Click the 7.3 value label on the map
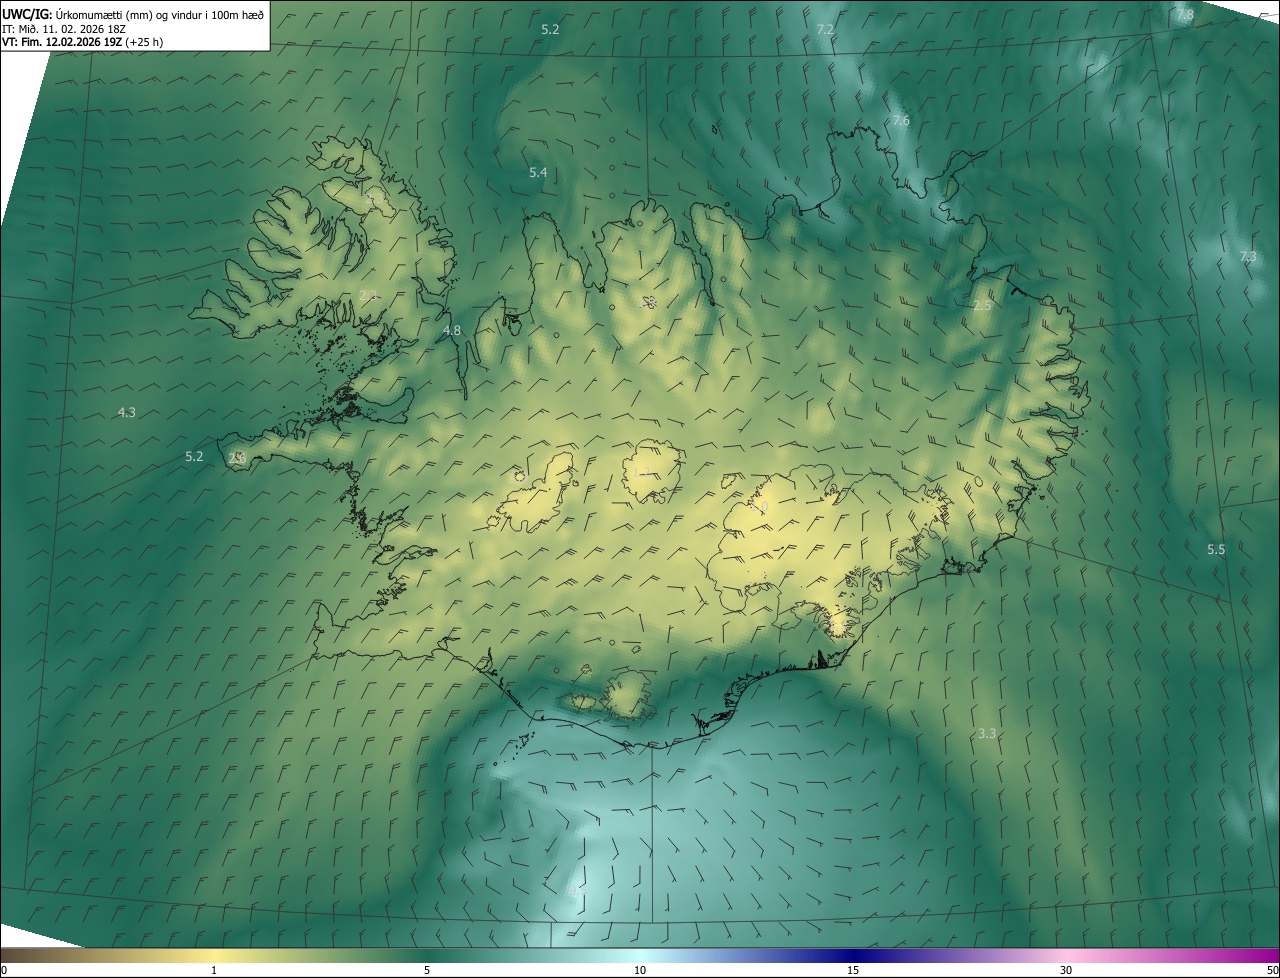Screen dimensions: 1280x978 pyautogui.click(x=1248, y=257)
